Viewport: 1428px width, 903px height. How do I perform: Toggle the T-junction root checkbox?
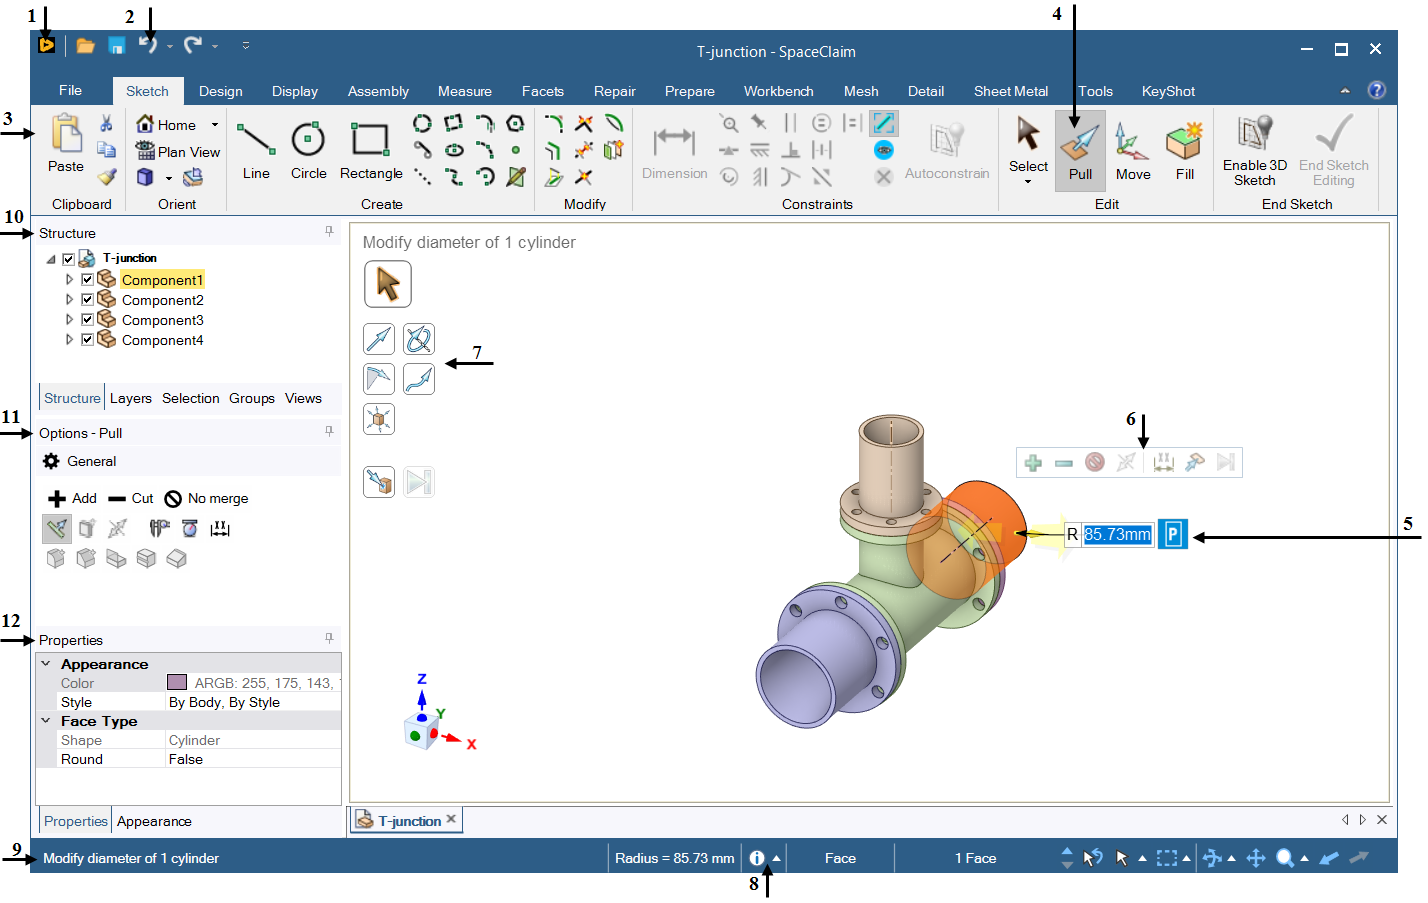coord(68,259)
